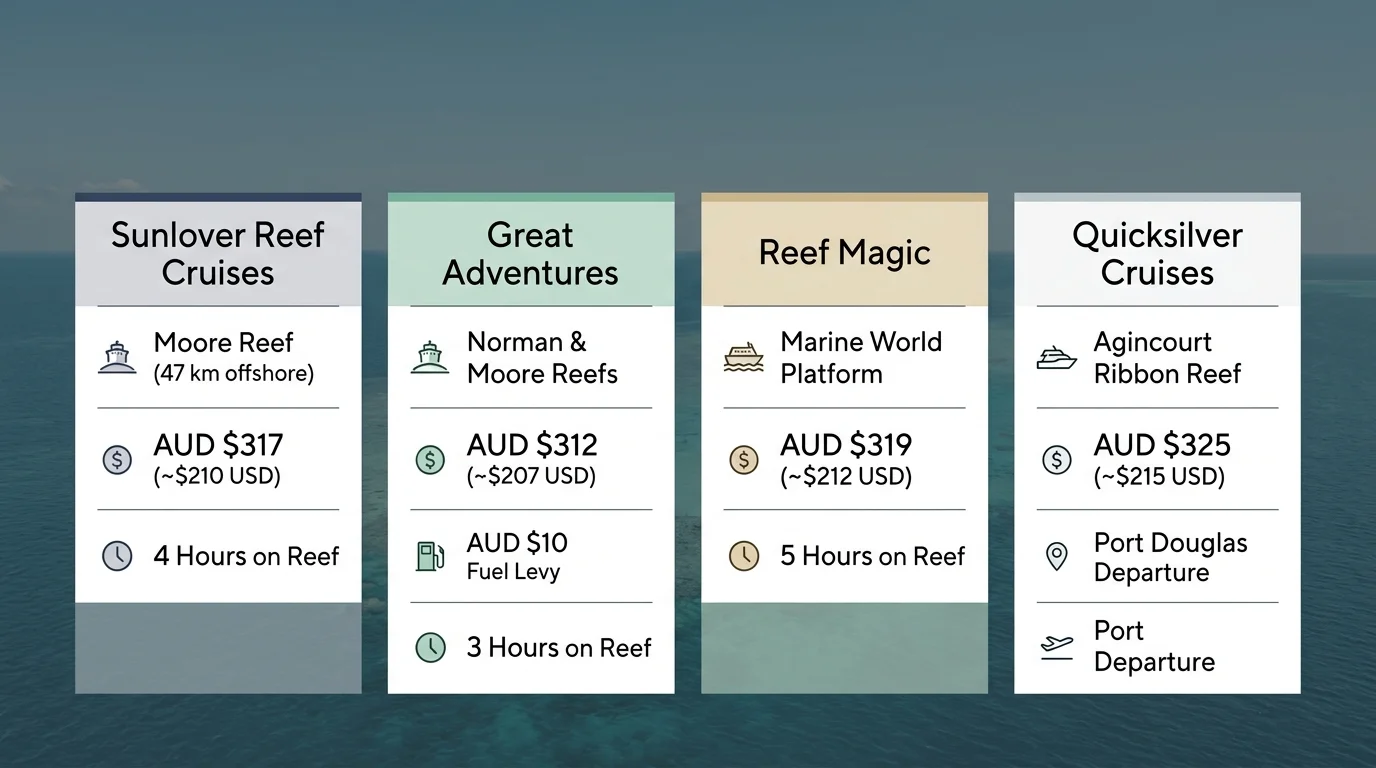The width and height of the screenshot is (1376, 768).
Task: Click the clock icon beside 5 Hours on Reef
Action: tap(744, 556)
